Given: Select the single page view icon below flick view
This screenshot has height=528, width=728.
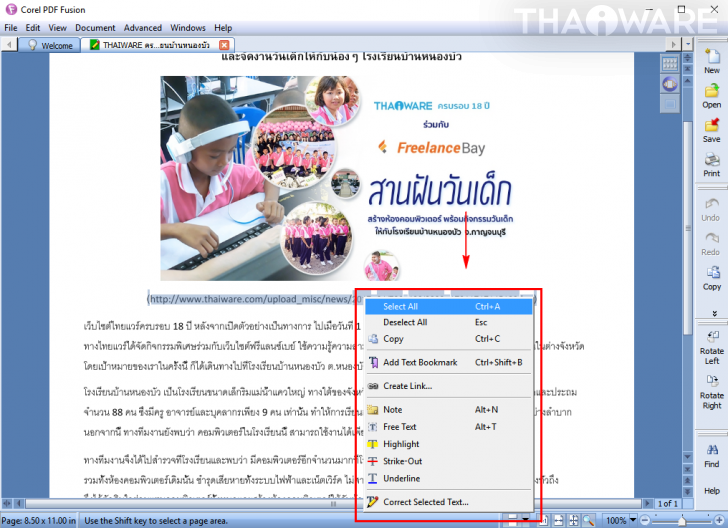Looking at the screenshot, I should (670, 104).
